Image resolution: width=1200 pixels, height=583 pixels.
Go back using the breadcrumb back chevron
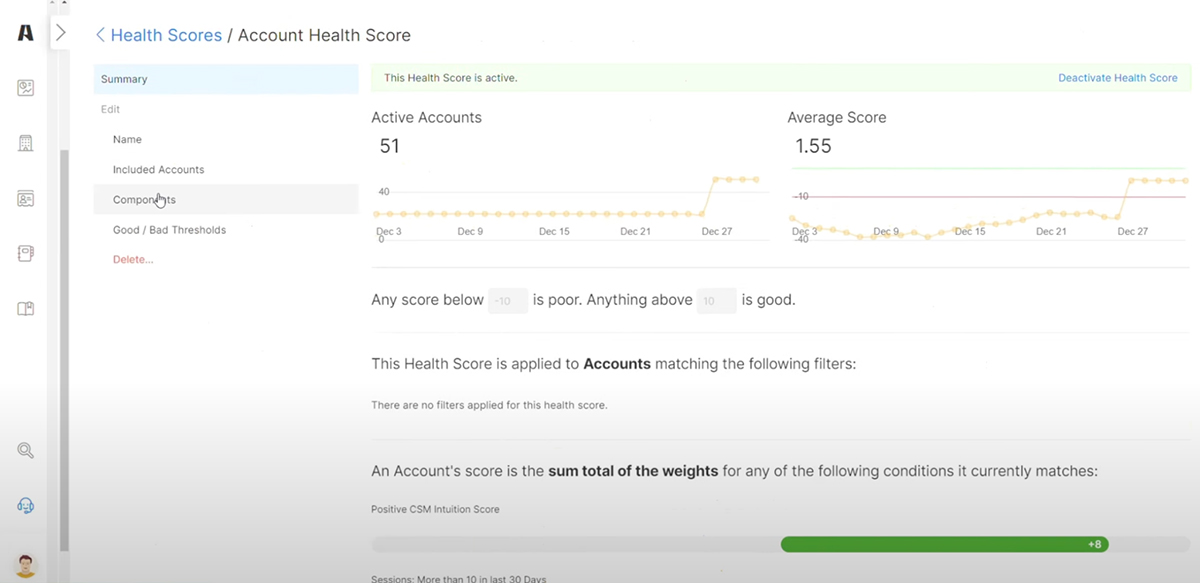99,34
